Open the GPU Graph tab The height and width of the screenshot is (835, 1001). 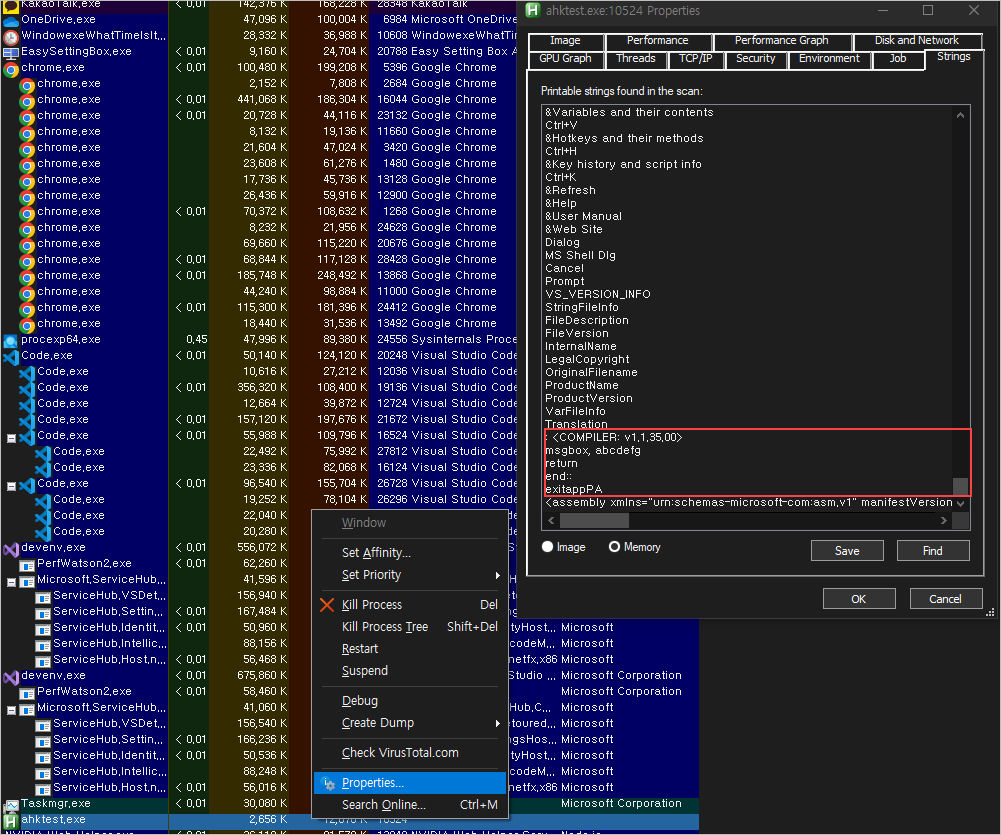[566, 58]
